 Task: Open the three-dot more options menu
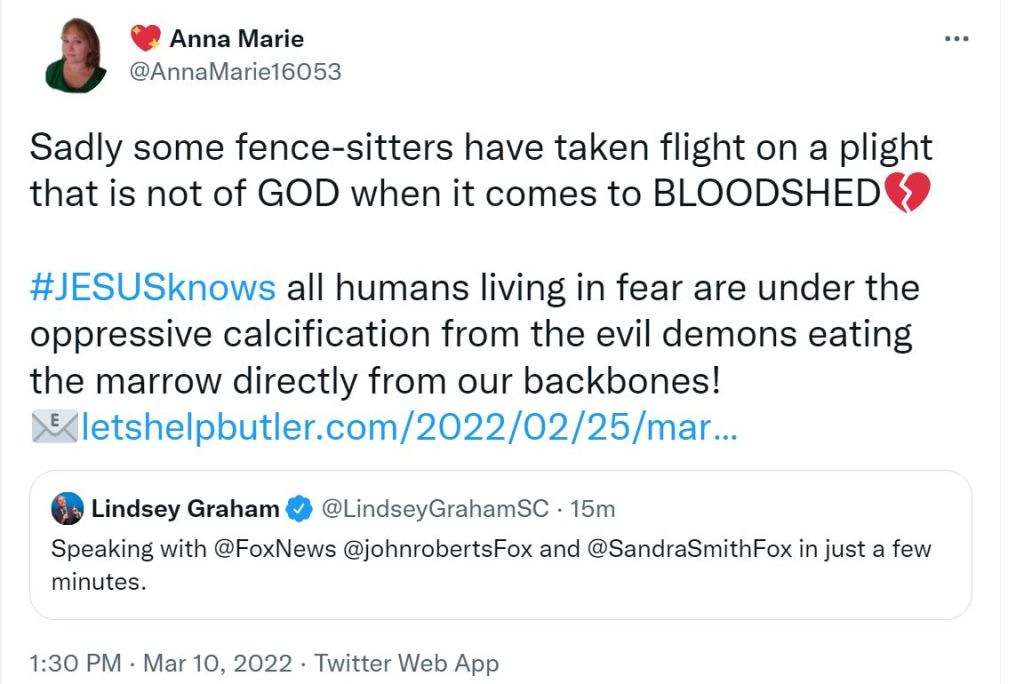click(x=957, y=39)
